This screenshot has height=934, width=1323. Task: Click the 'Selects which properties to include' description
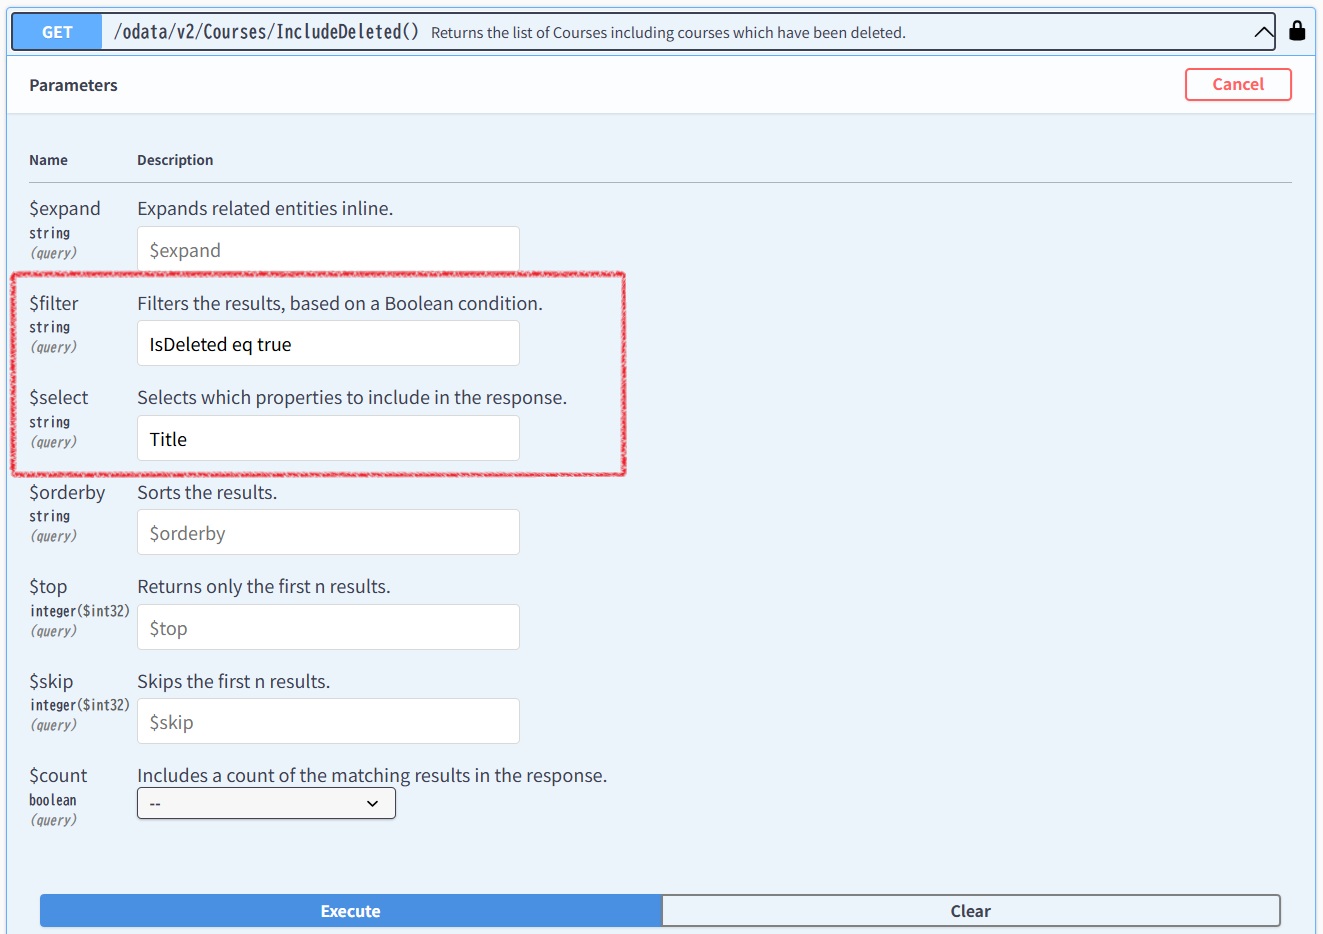(x=352, y=397)
